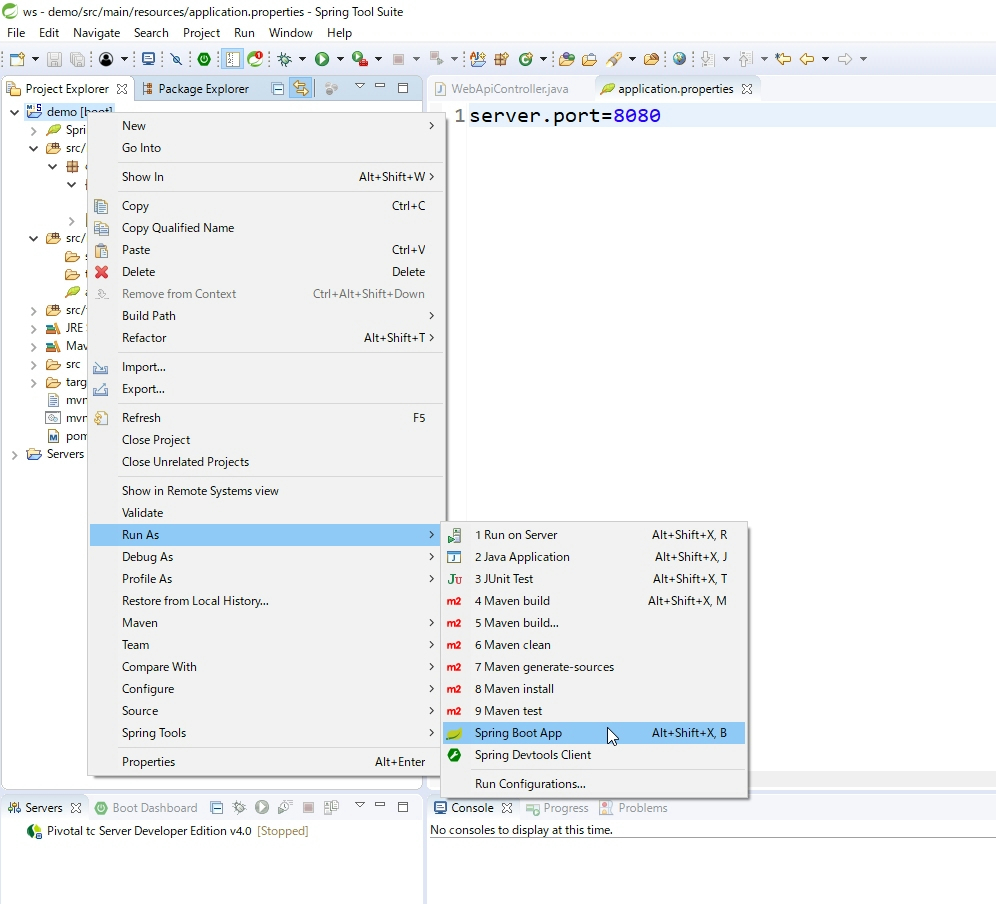Start the server in Servers view
Screen dimensions: 996x904
(x=261, y=807)
